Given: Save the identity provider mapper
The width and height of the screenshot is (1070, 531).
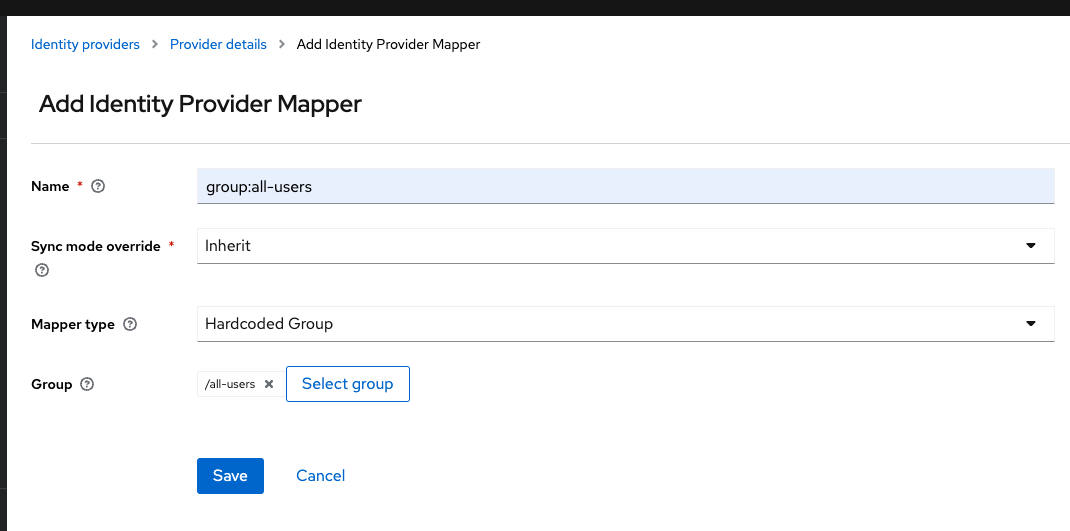Looking at the screenshot, I should [231, 476].
